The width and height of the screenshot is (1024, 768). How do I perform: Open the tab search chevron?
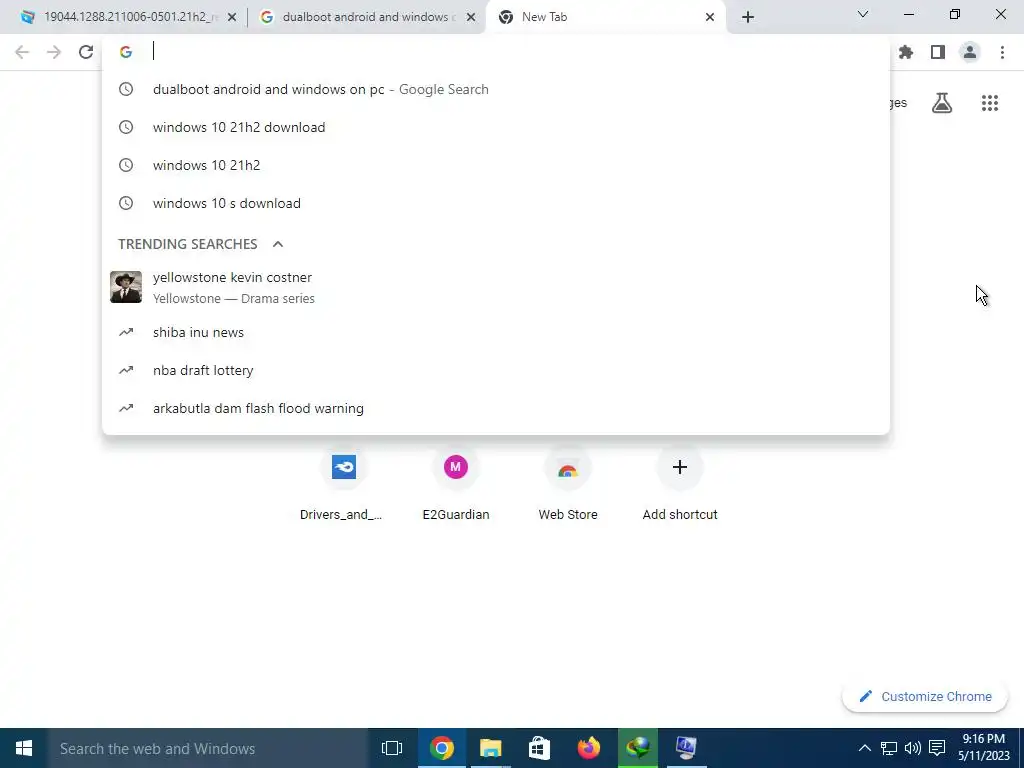pos(863,14)
